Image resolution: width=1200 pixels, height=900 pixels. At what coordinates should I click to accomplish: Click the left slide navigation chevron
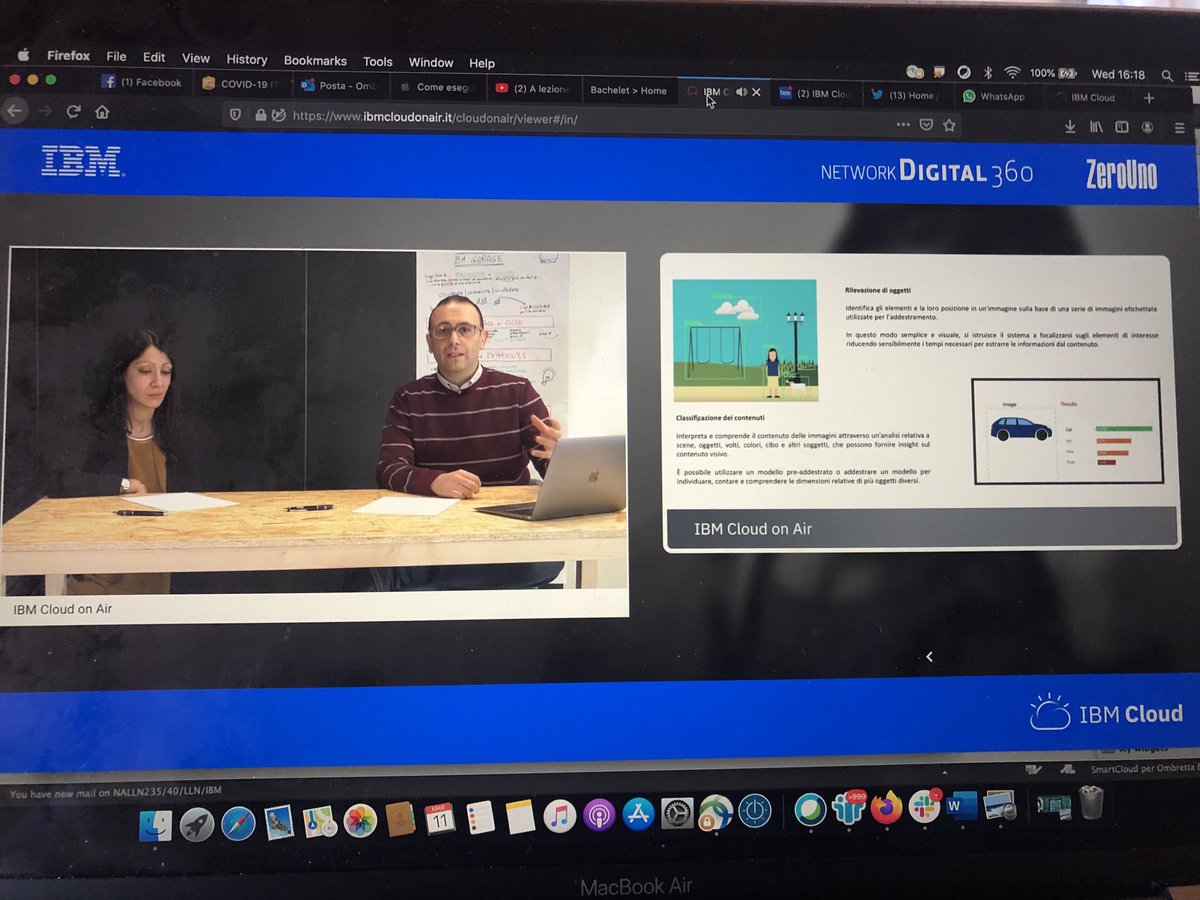[x=930, y=657]
